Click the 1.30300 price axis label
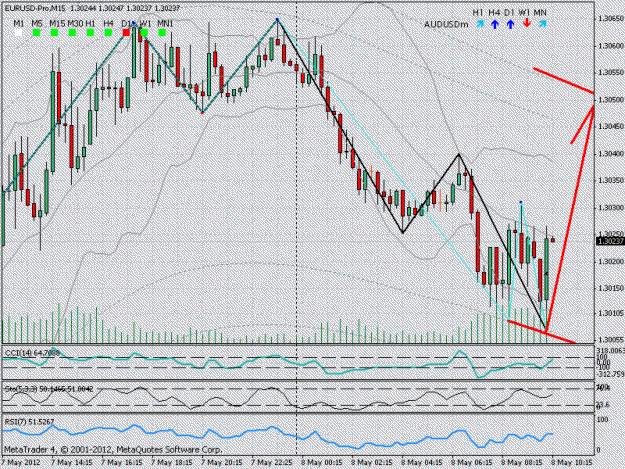625x469 pixels. click(610, 208)
